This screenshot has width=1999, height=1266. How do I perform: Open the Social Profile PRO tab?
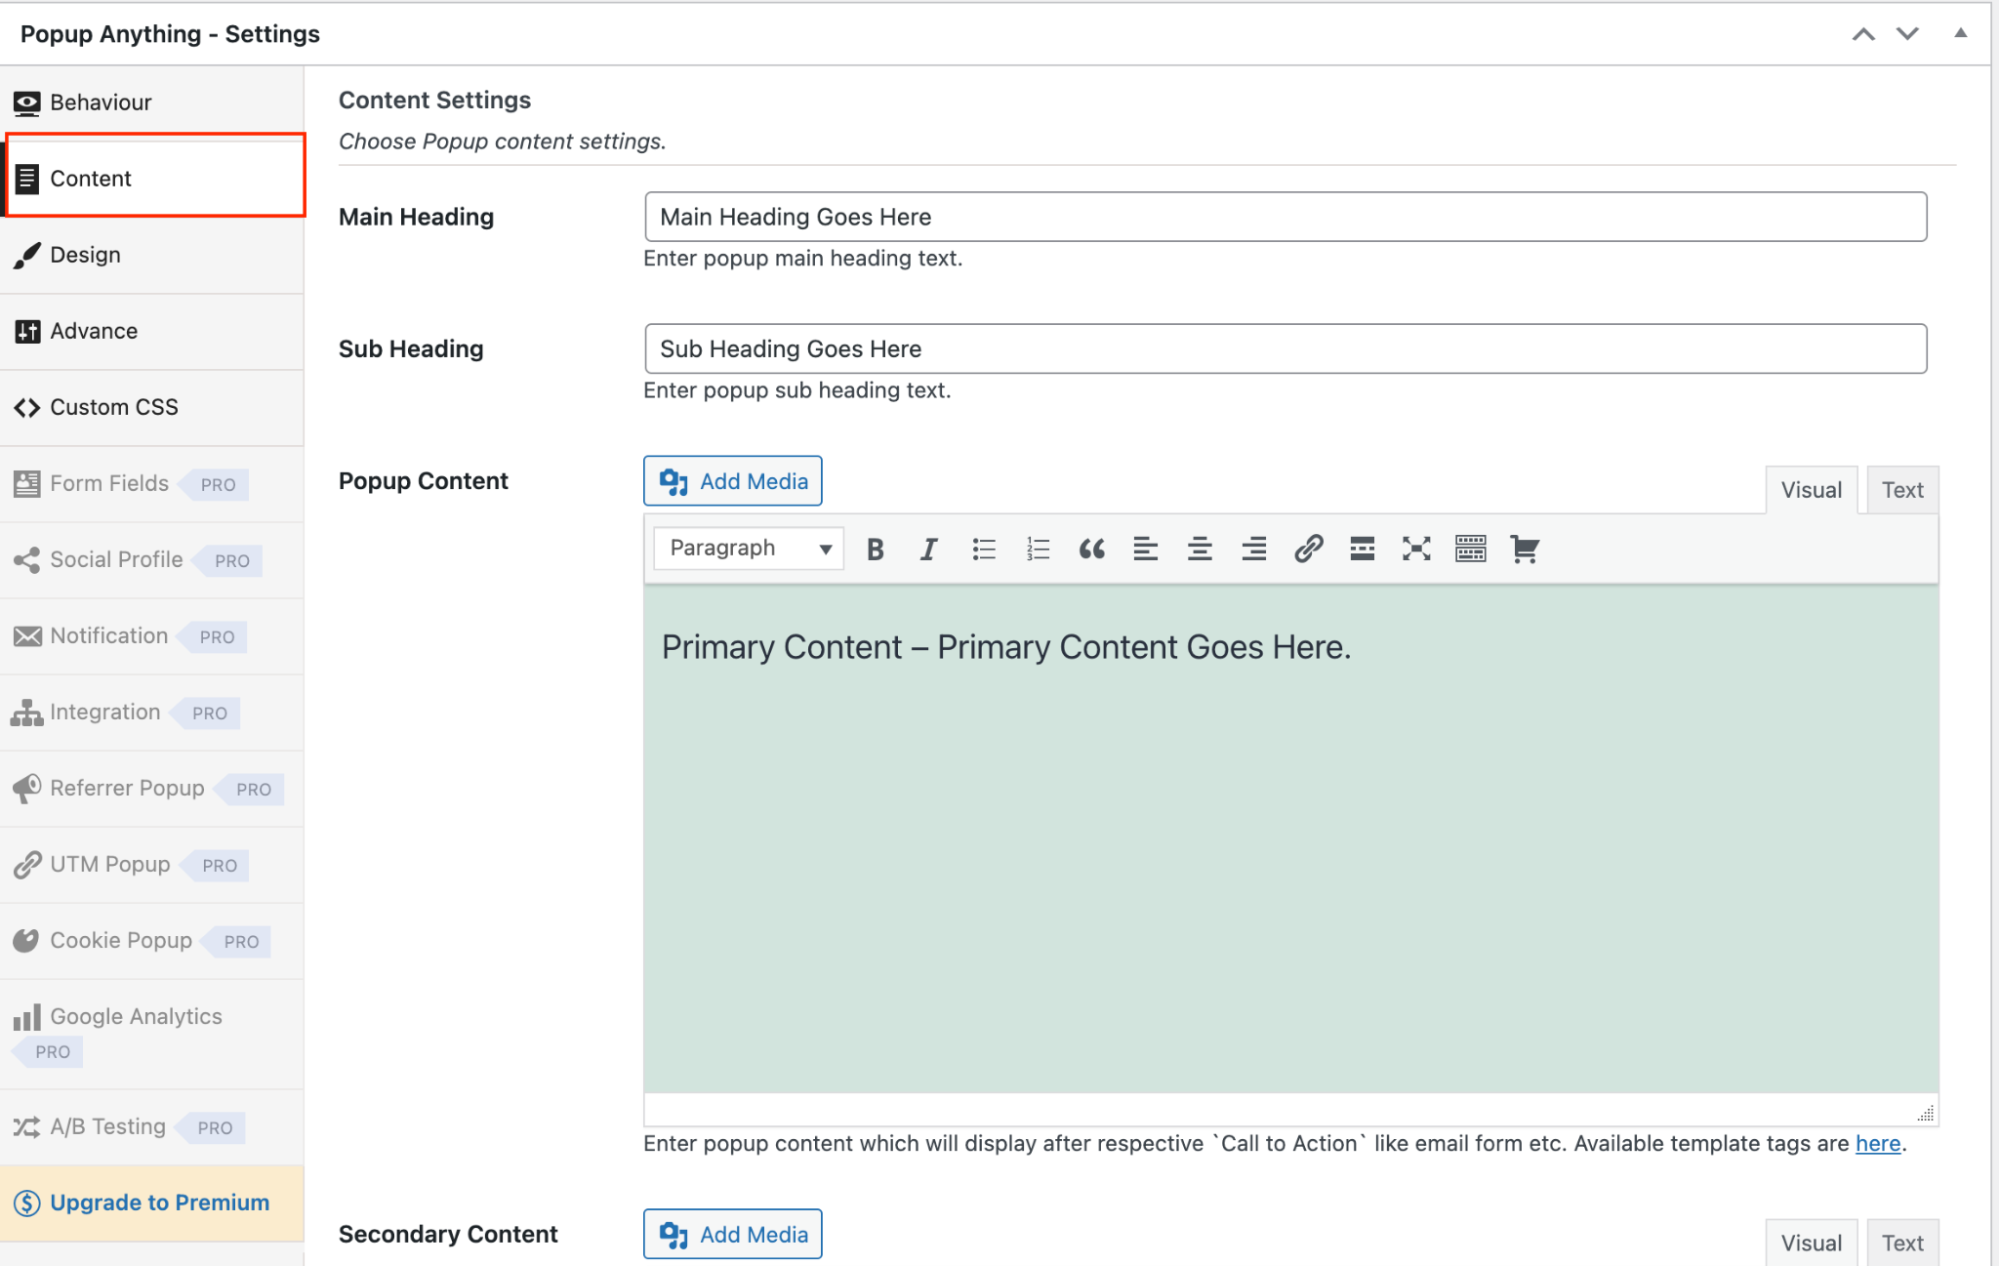152,560
